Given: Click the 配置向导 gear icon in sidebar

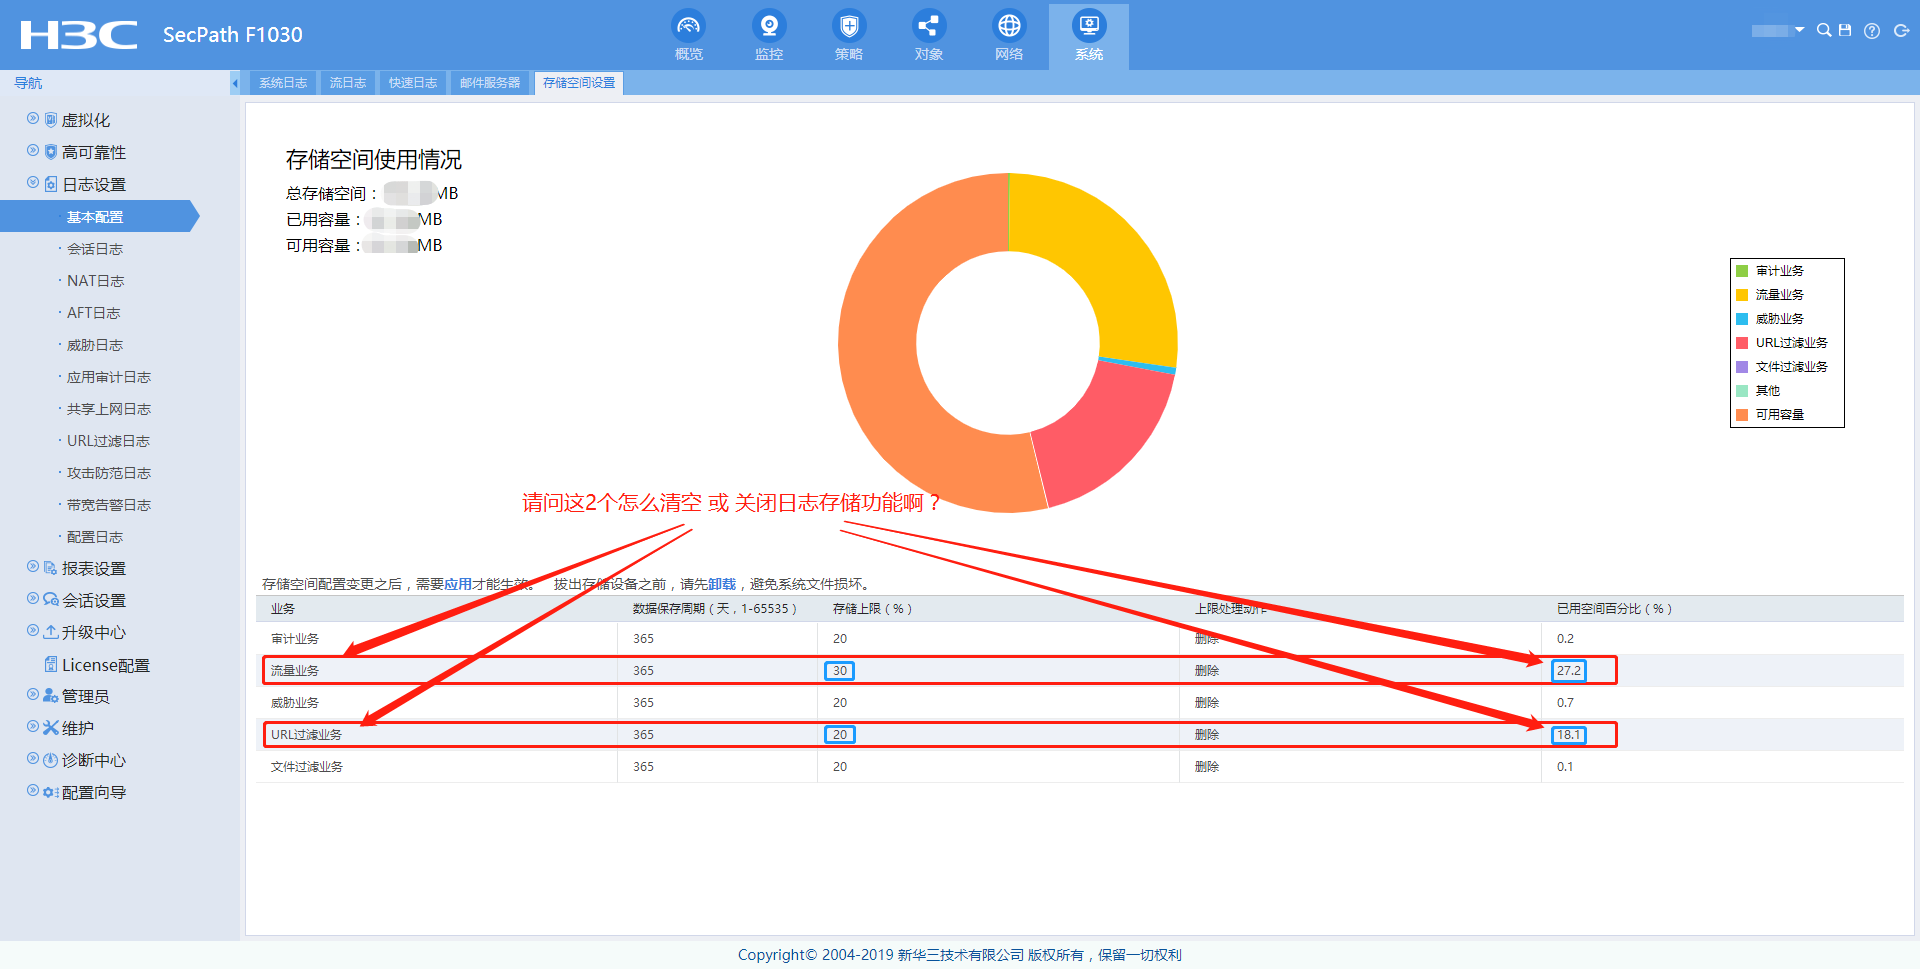Looking at the screenshot, I should pos(51,792).
